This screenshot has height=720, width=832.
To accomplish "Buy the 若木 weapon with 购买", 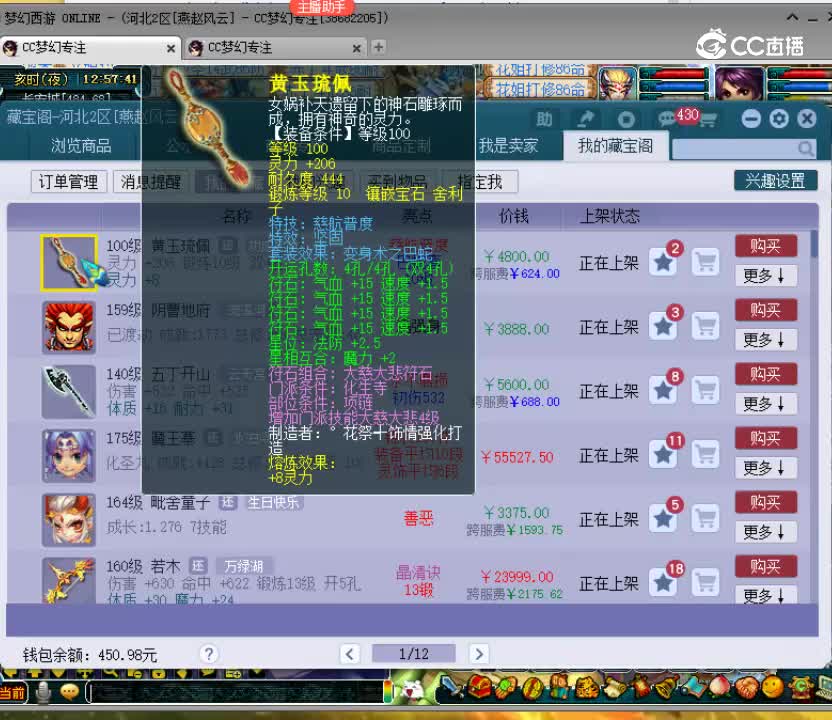I will coord(766,567).
